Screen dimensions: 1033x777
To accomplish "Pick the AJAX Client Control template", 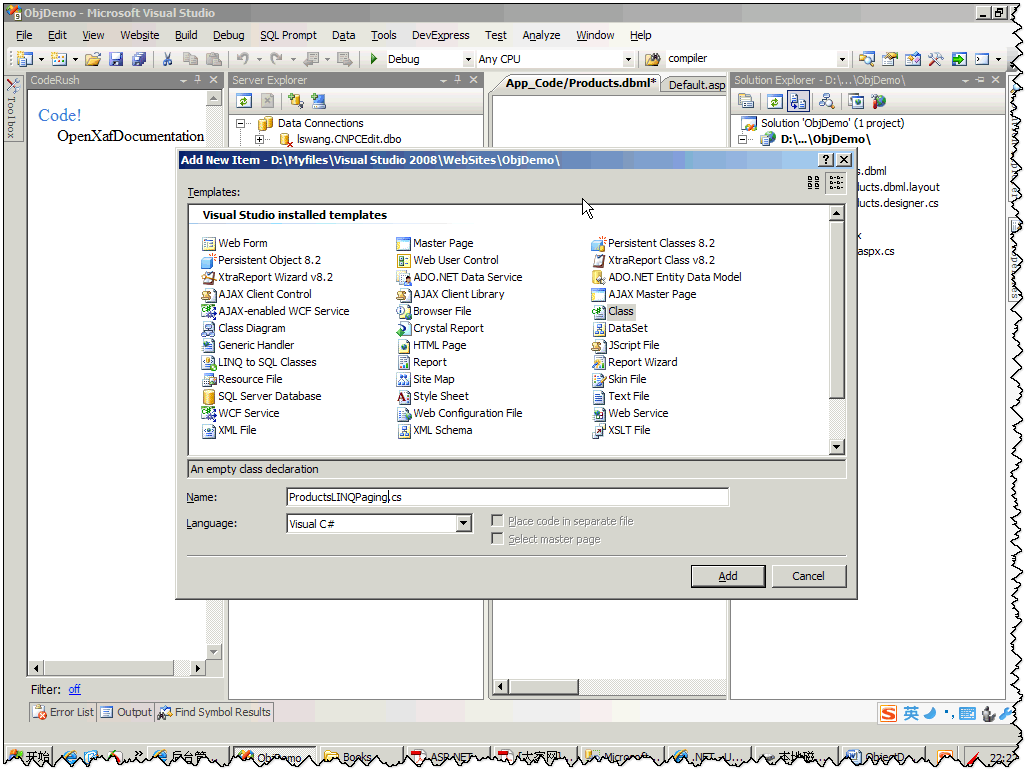I will 257,295.
